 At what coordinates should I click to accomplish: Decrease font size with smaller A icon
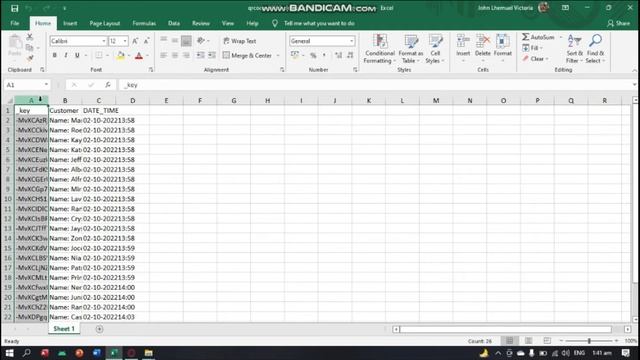[147, 41]
